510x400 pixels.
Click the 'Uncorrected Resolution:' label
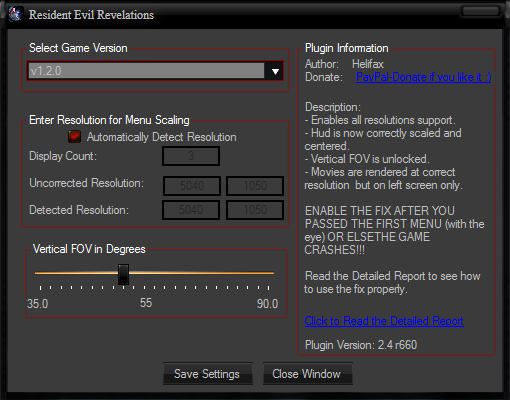tap(87, 183)
